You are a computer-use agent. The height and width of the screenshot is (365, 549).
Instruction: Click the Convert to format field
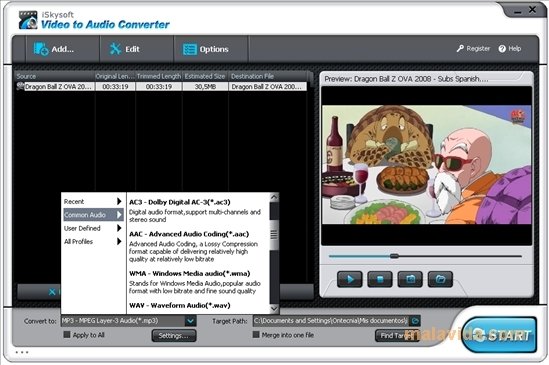coord(123,321)
